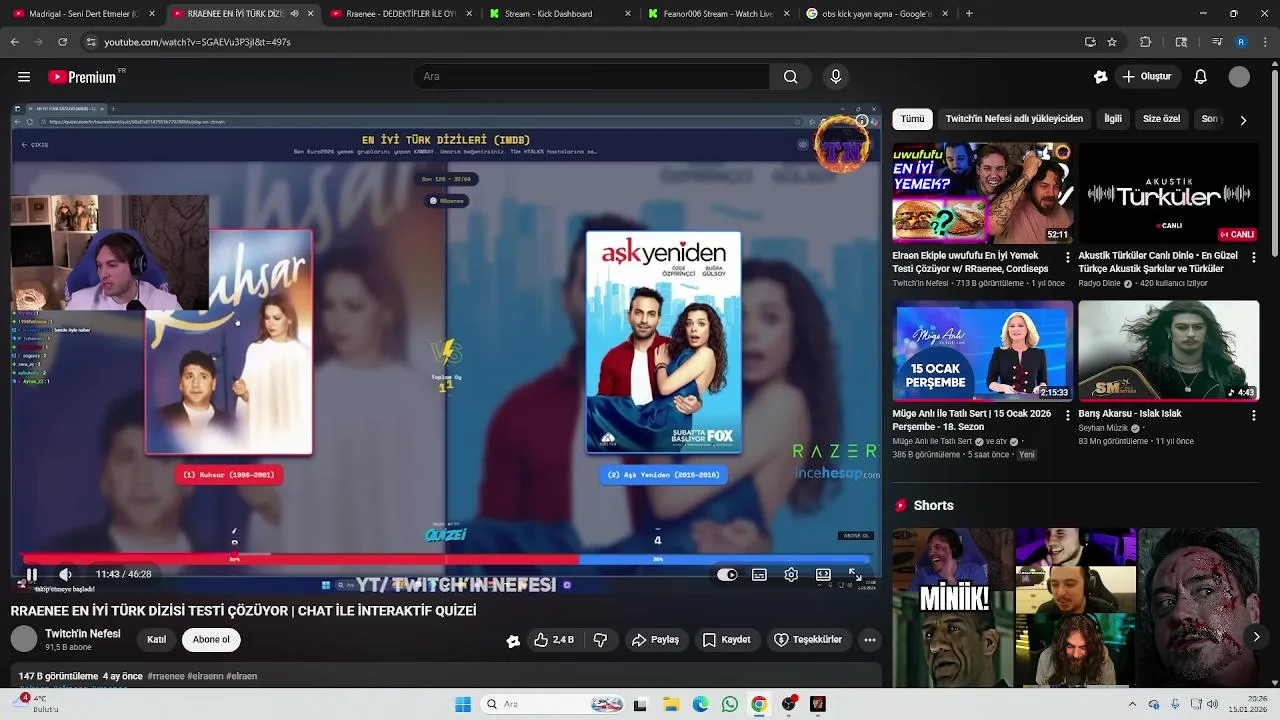Switch to obs kick yayın açma tab

pyautogui.click(x=877, y=14)
